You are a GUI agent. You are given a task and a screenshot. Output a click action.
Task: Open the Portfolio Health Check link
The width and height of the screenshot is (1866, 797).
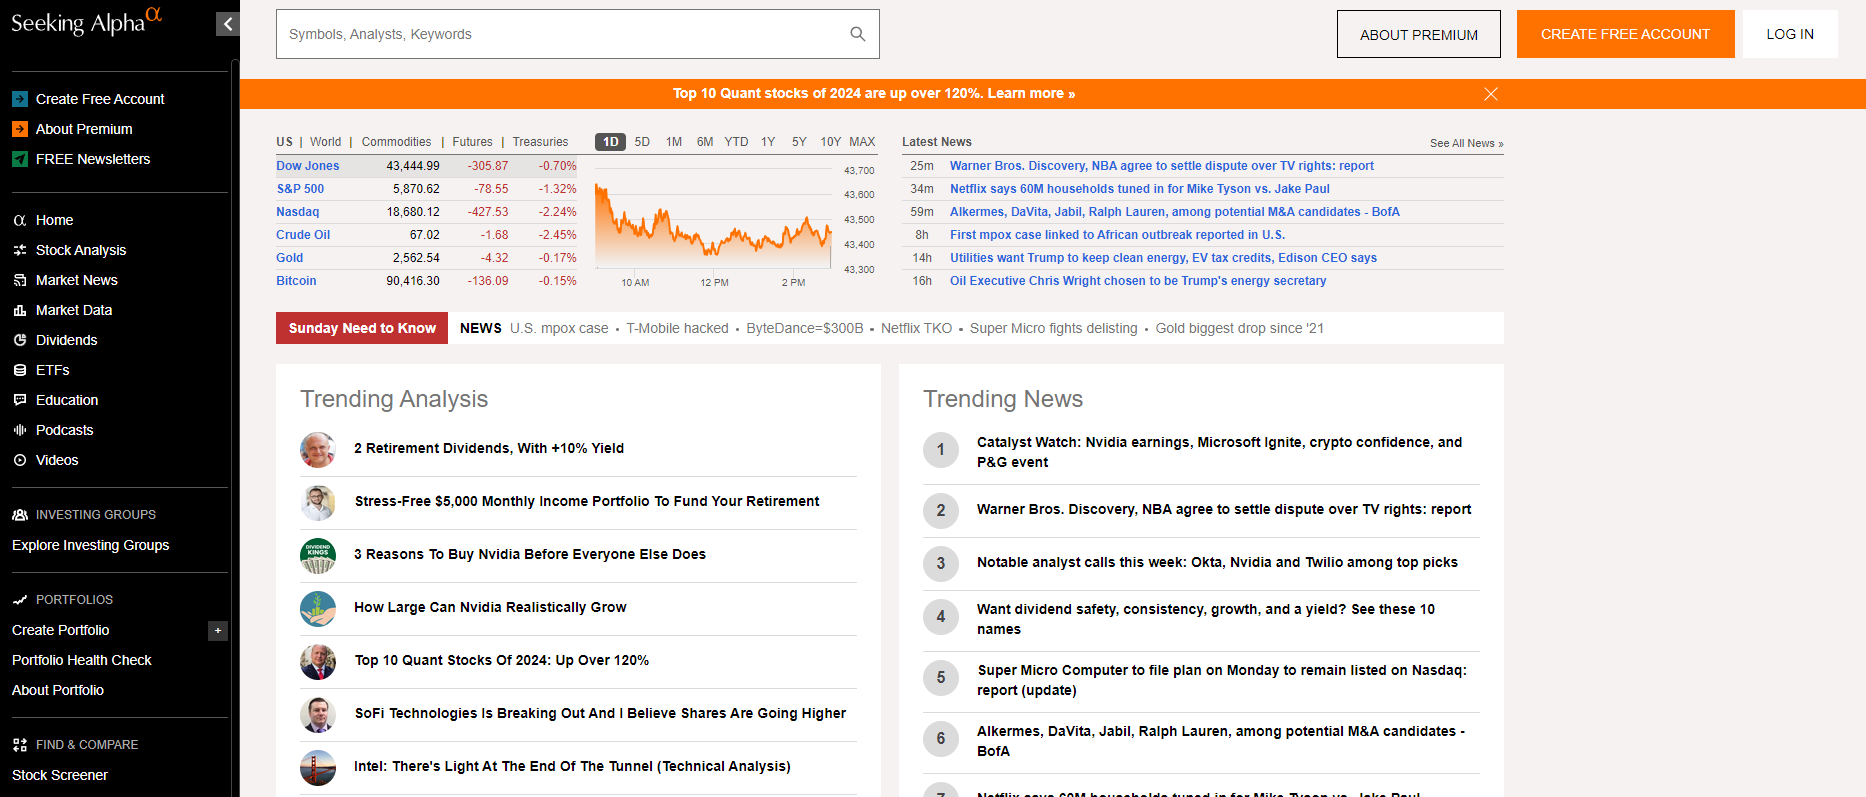(x=82, y=660)
